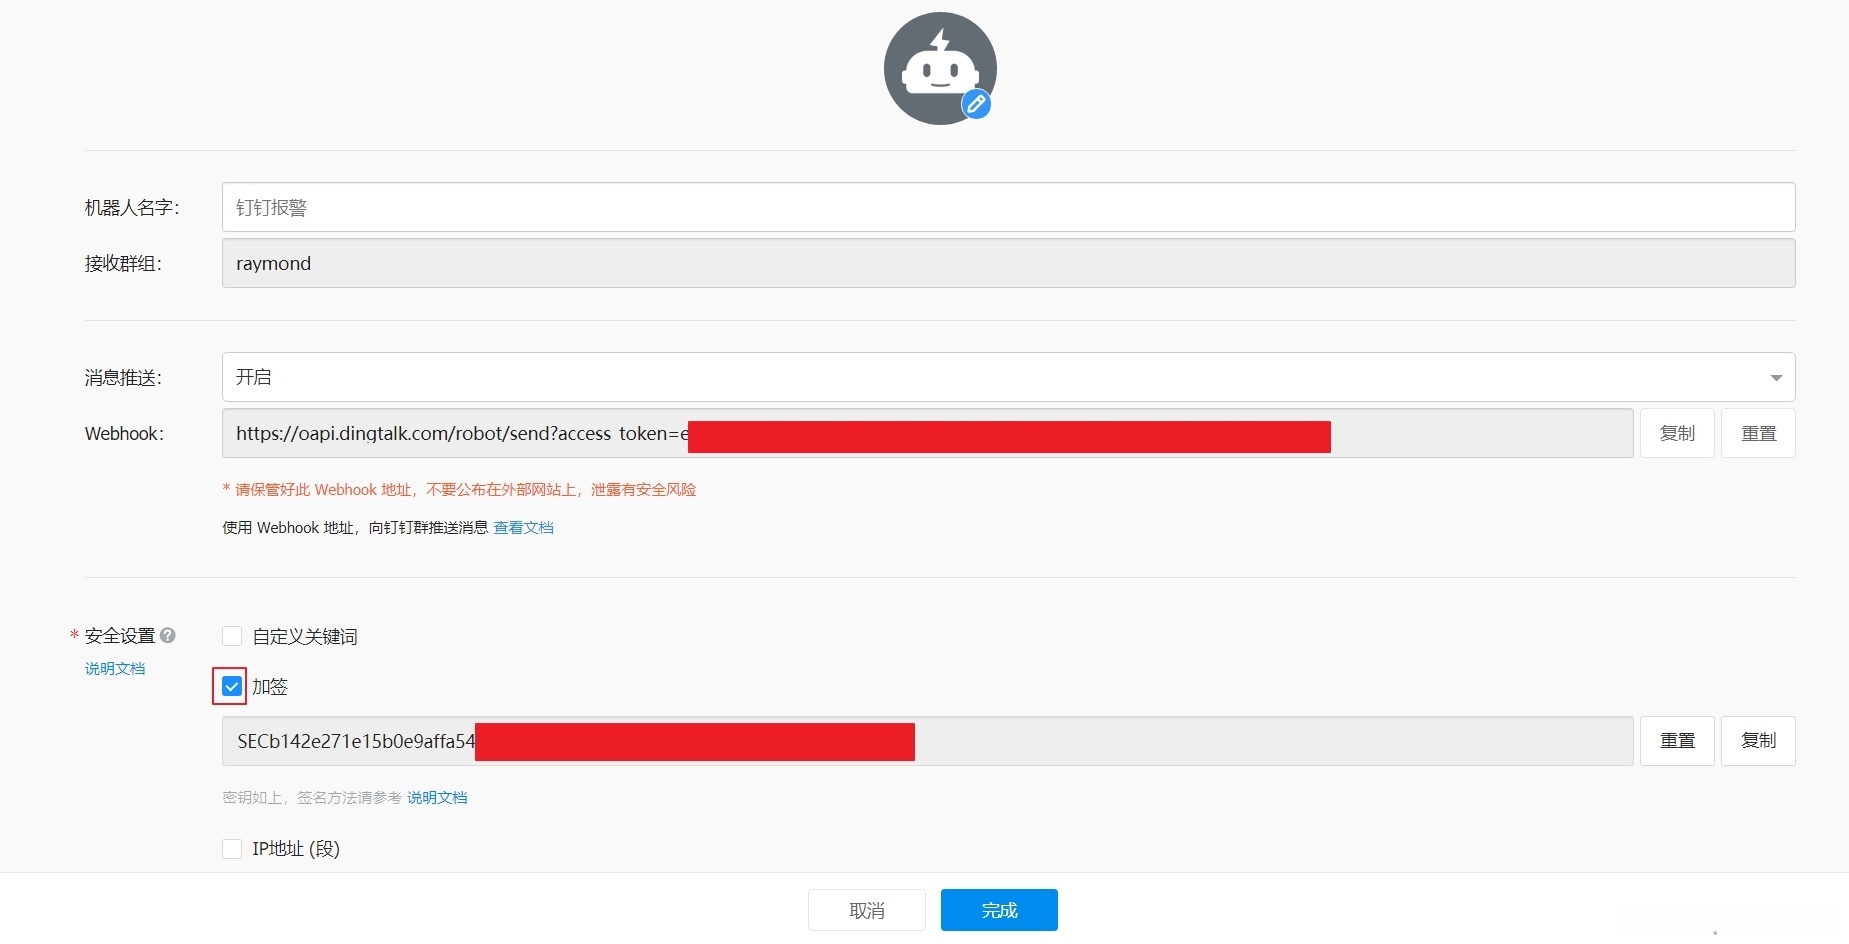
Task: Open 说明文档 link beside 签名方法请参考
Action: [437, 798]
